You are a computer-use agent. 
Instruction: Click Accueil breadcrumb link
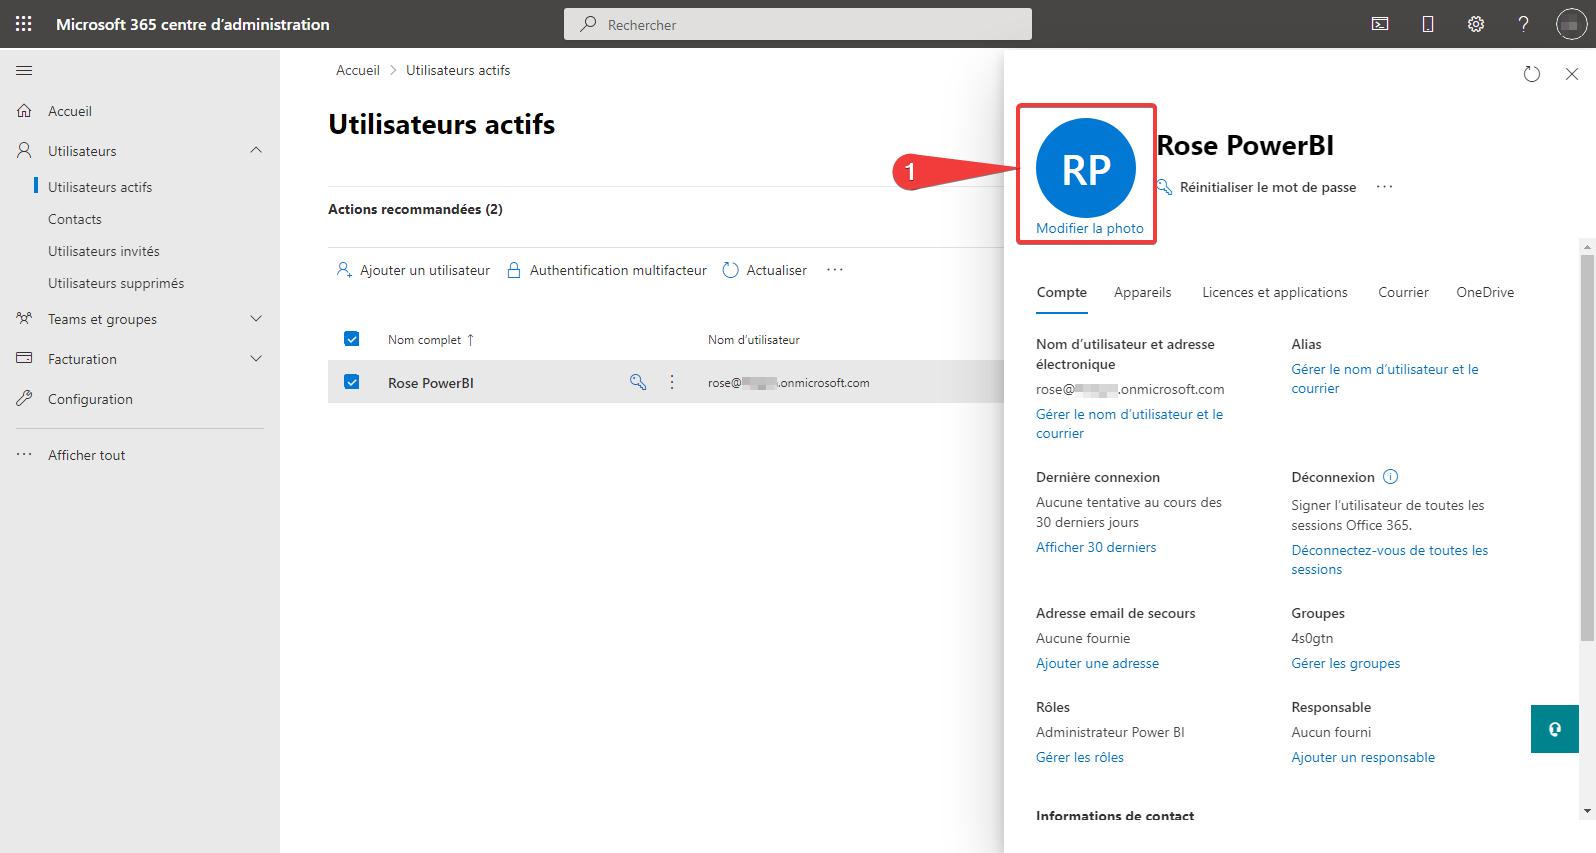point(358,70)
